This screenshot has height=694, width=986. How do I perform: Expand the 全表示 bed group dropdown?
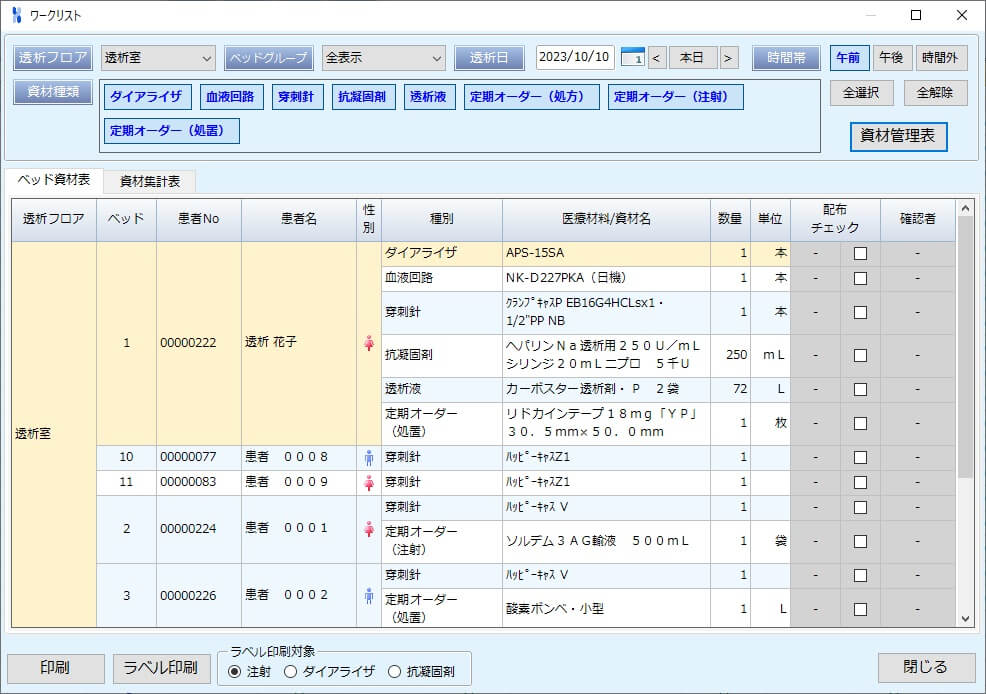pyautogui.click(x=384, y=58)
